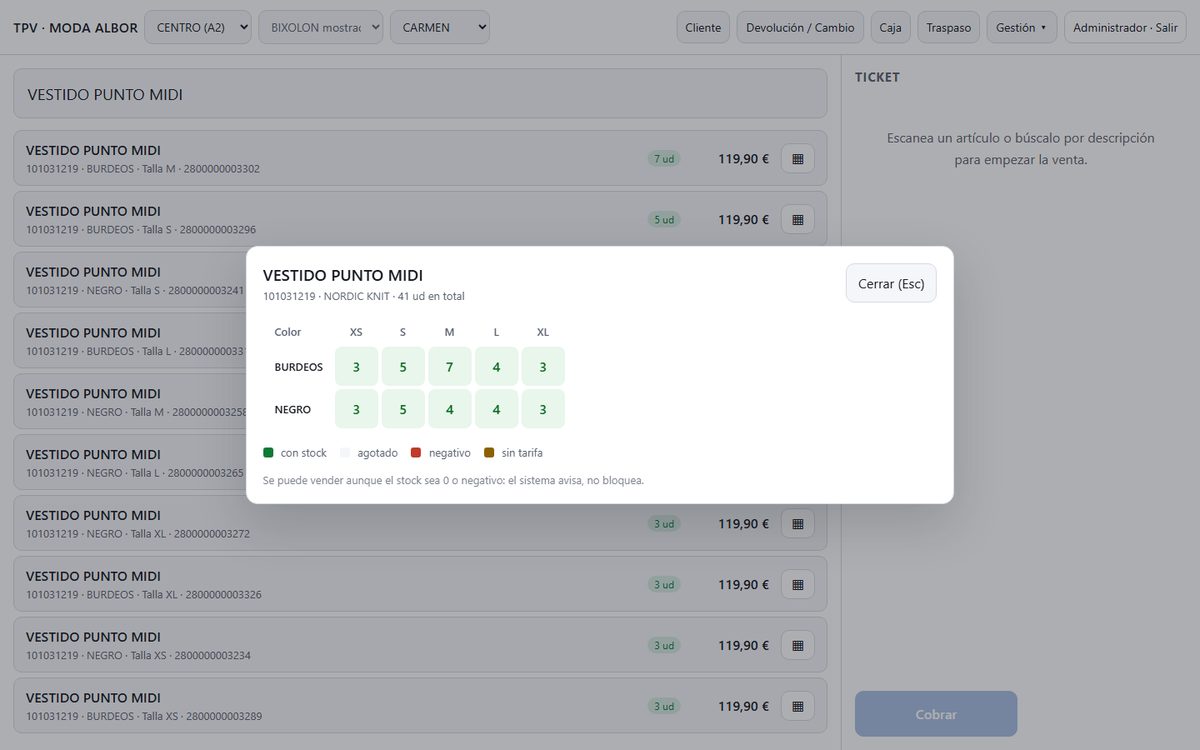Click the Devolución / Cambio button
Screen dimensions: 1200x750
[x=801, y=27]
